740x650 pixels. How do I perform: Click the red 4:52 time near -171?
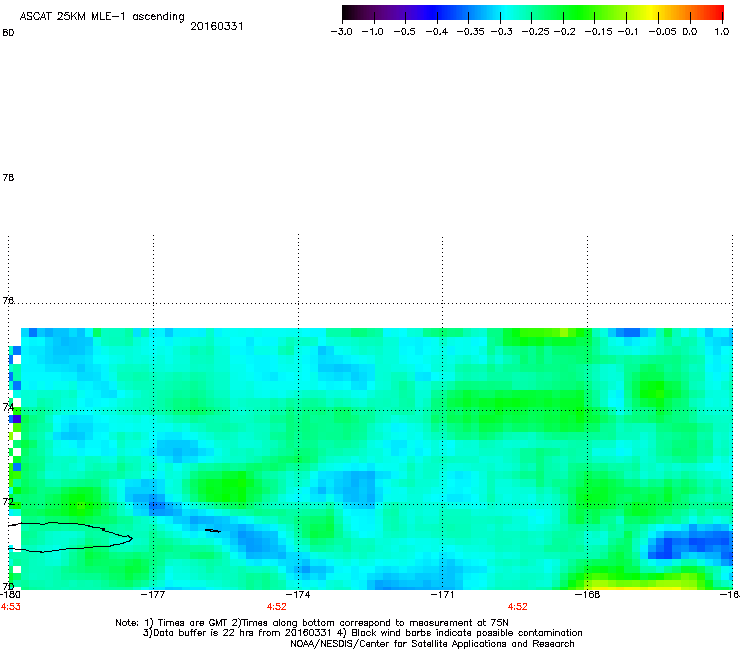[x=517, y=607]
